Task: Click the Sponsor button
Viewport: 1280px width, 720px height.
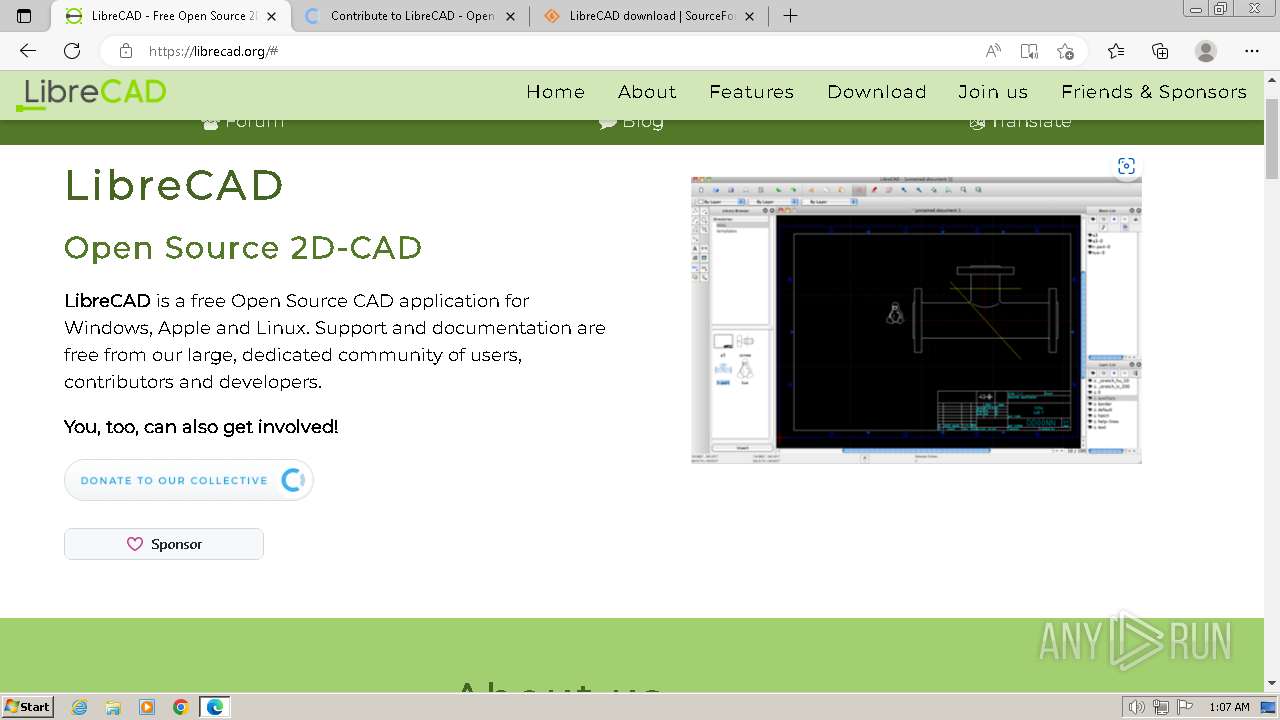Action: tap(164, 544)
